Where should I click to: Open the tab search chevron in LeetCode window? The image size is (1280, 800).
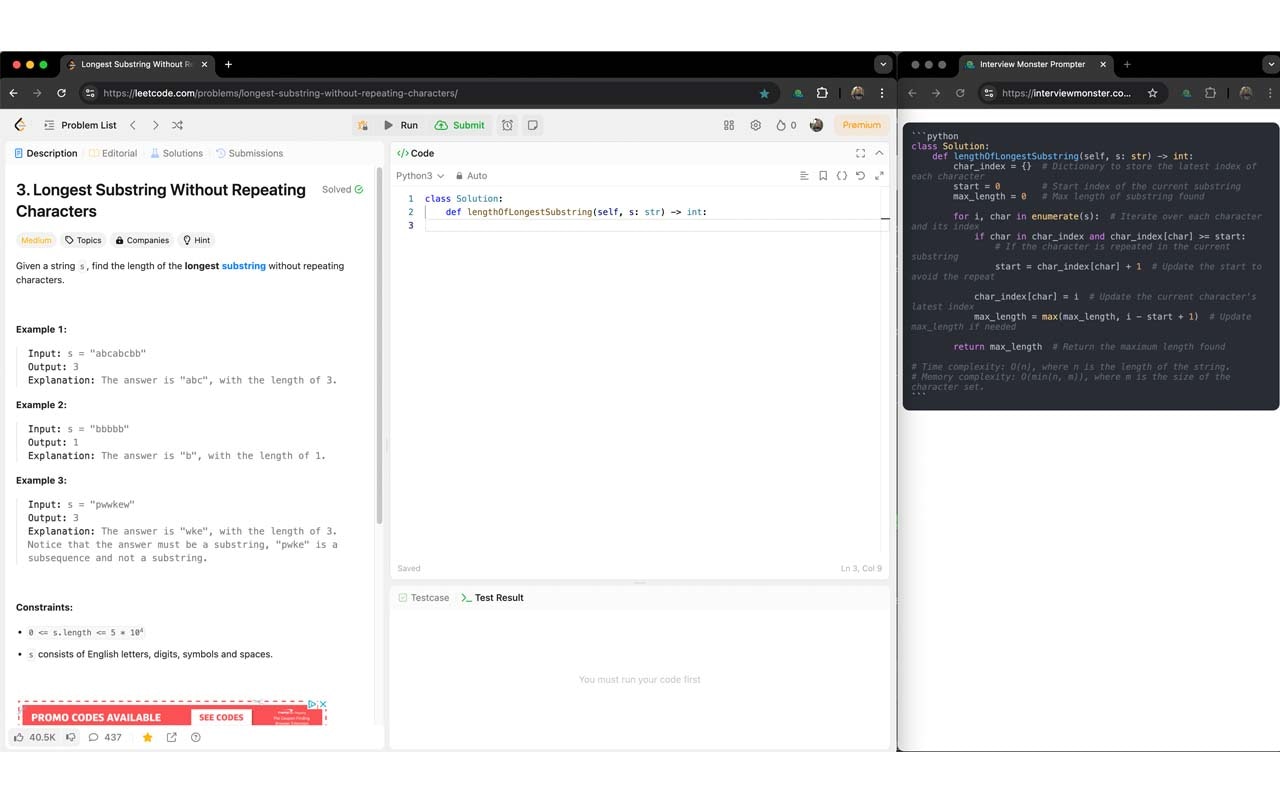(x=882, y=64)
